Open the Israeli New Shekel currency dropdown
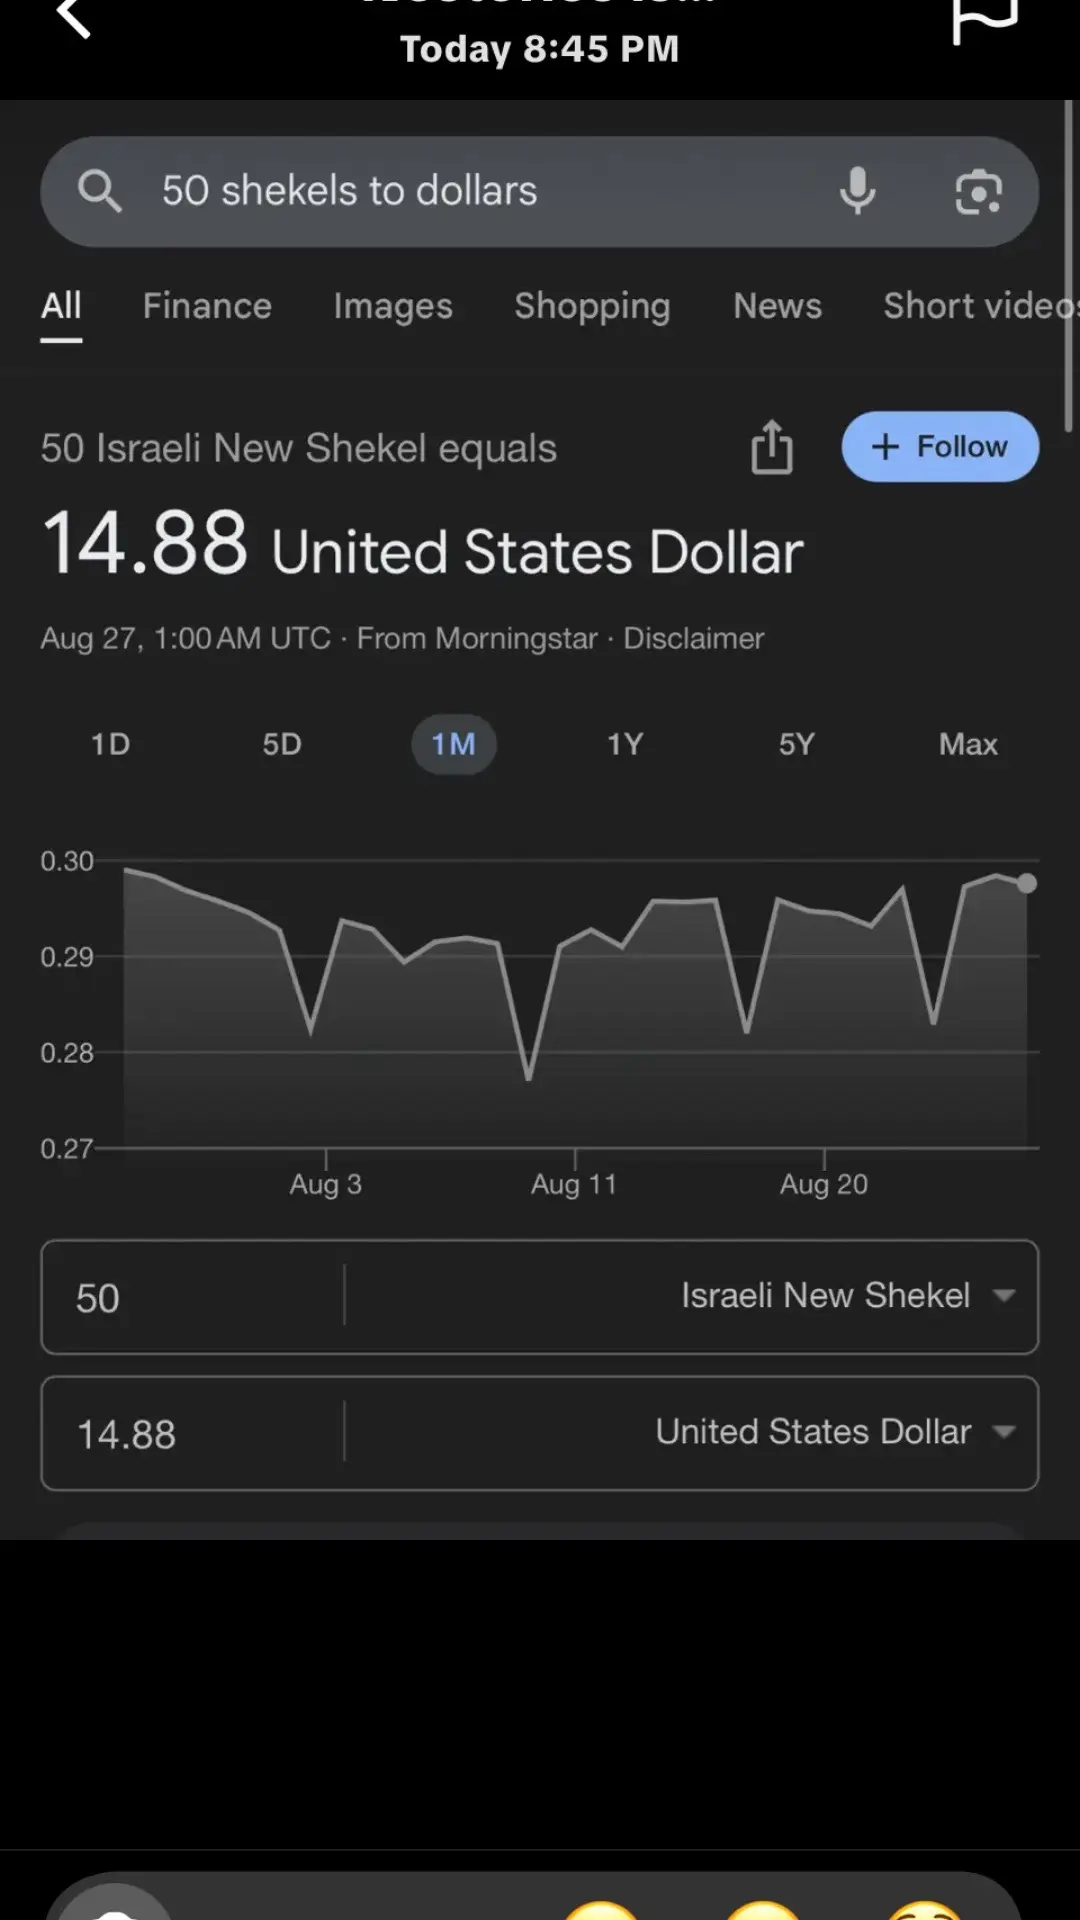 pyautogui.click(x=847, y=1296)
